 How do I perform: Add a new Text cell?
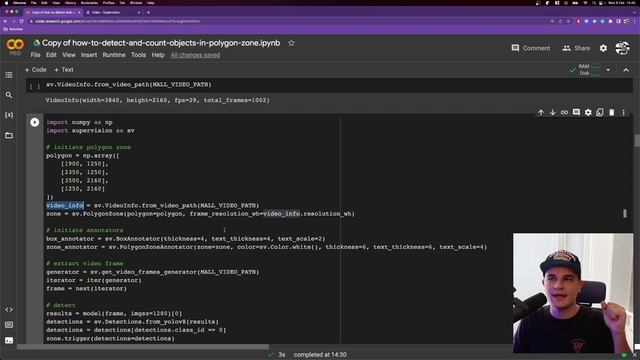tap(64, 70)
